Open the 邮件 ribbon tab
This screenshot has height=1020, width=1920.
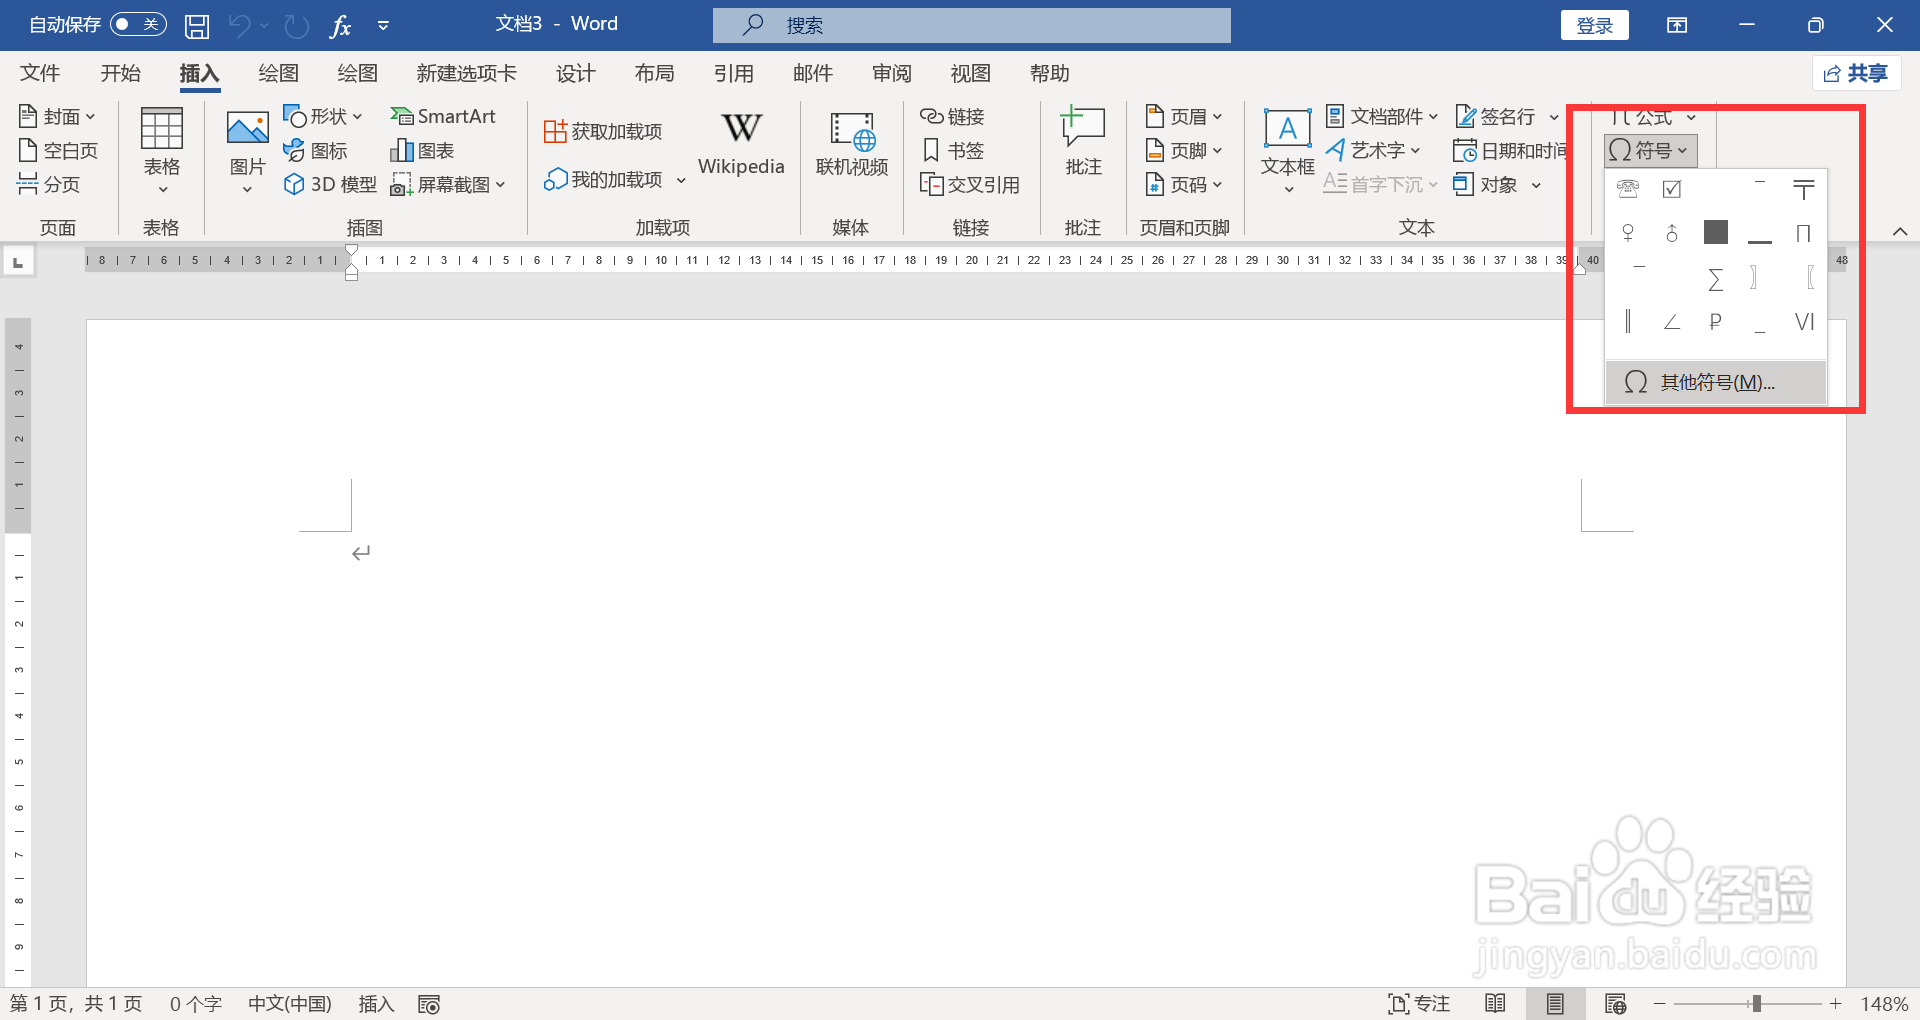tap(812, 72)
